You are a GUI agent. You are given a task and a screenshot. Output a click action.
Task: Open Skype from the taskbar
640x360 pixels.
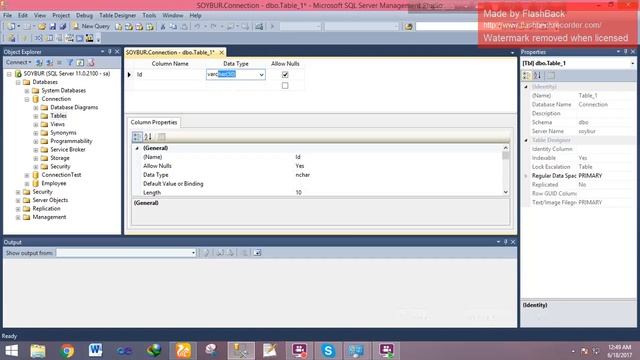pyautogui.click(x=328, y=351)
